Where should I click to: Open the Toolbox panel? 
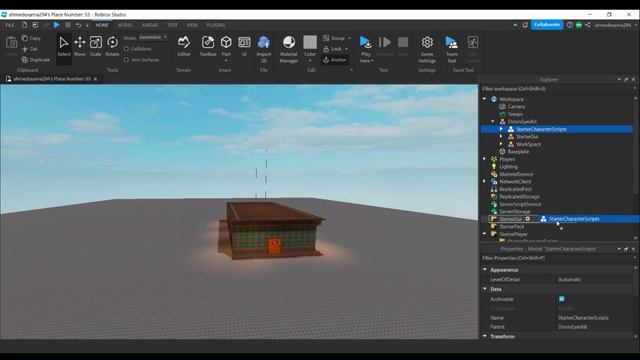point(208,47)
